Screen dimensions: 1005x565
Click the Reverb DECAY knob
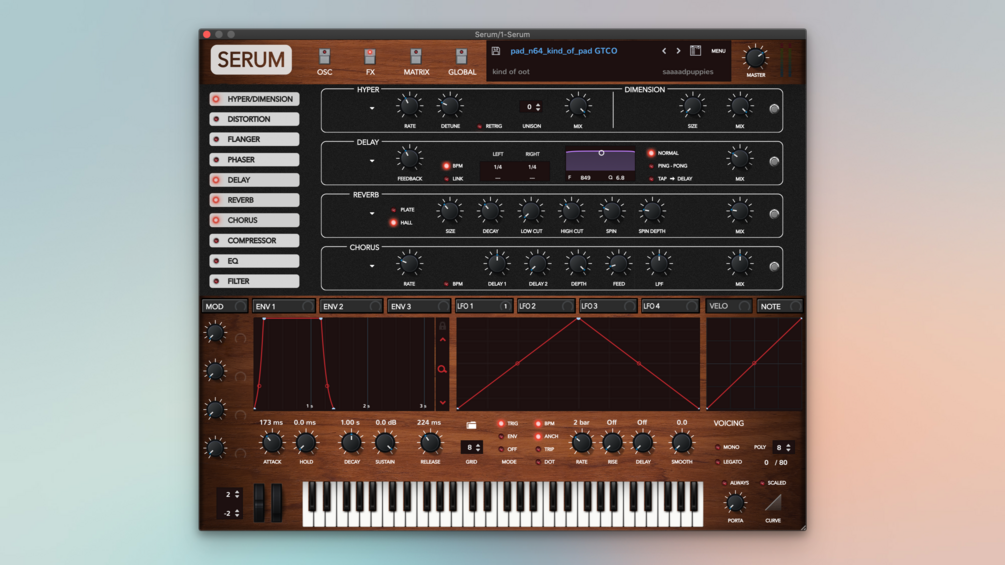[490, 211]
